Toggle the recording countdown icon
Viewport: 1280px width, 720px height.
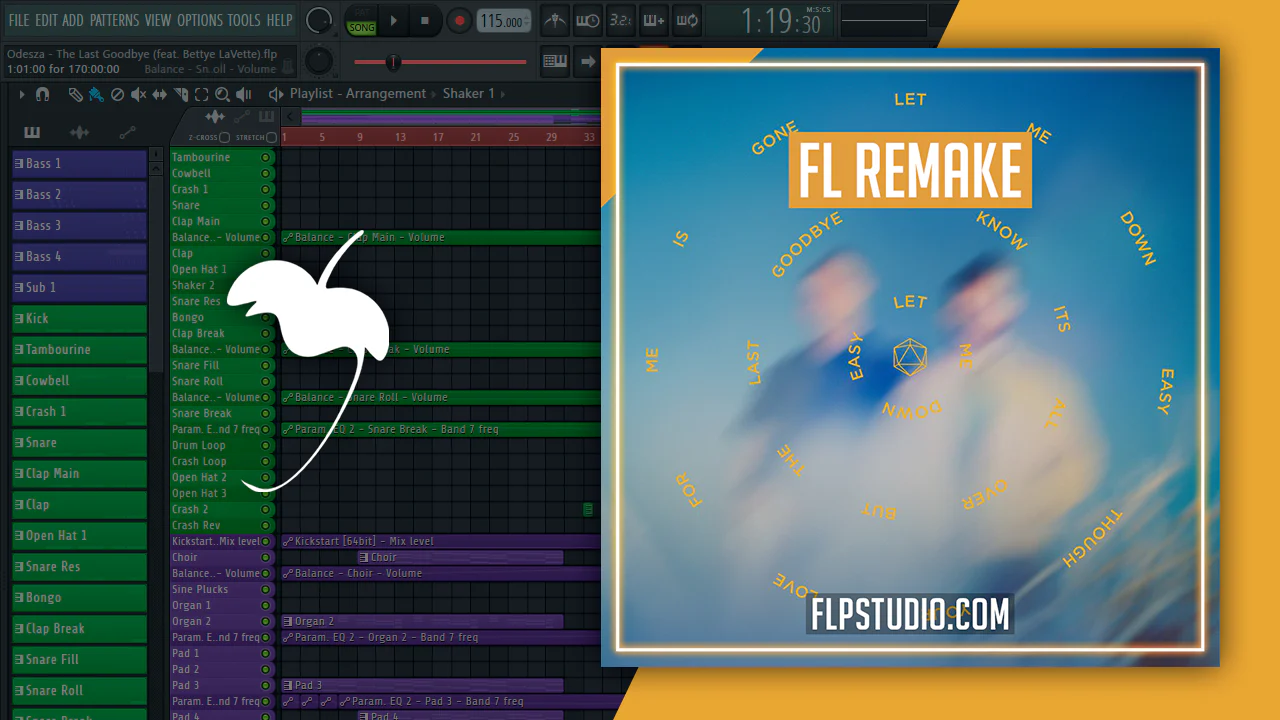tap(620, 20)
